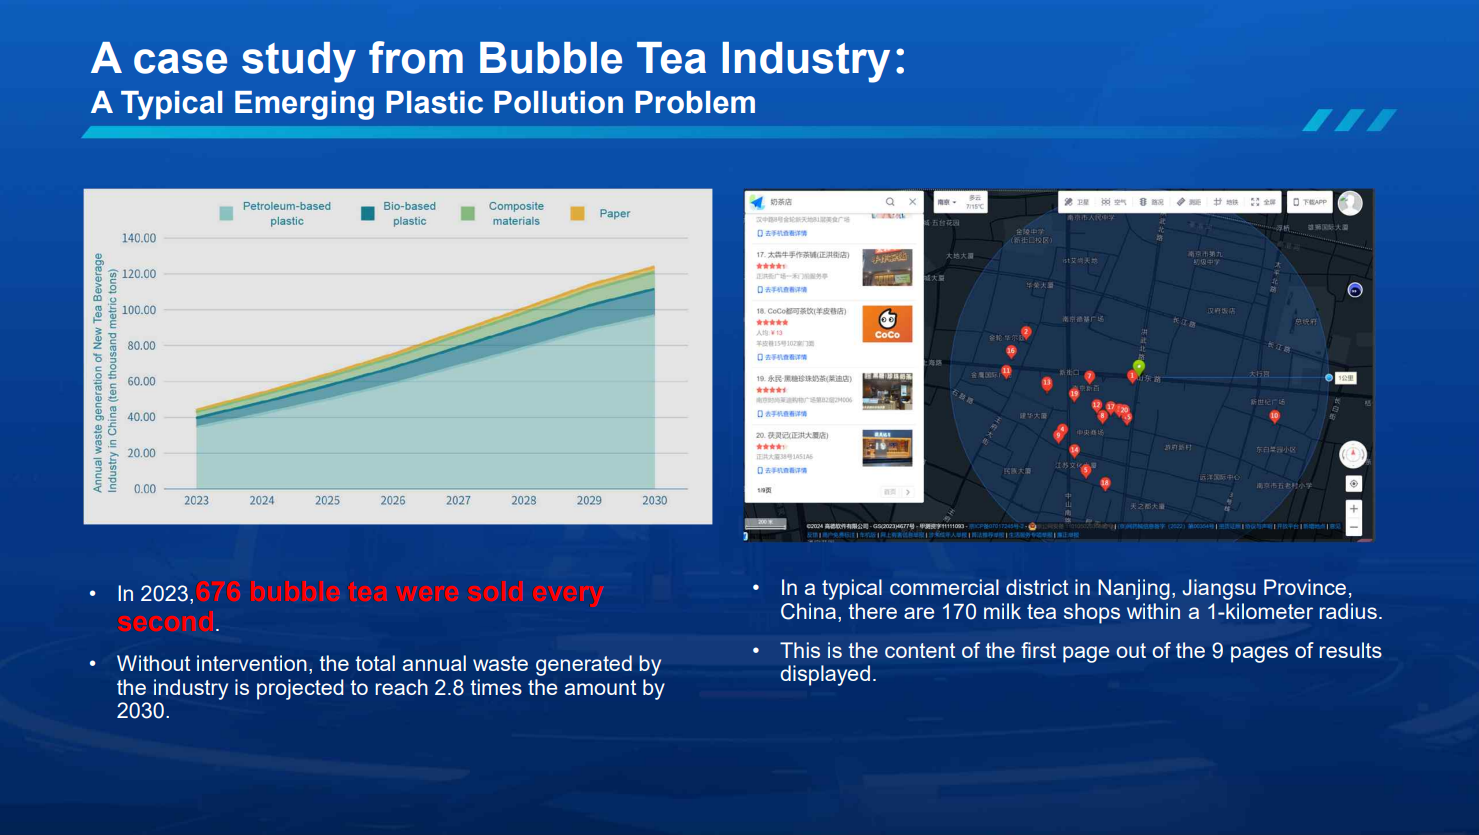
Task: Open result 17. 太犇牛手作茶铺(正洪街店)
Action: pyautogui.click(x=802, y=255)
